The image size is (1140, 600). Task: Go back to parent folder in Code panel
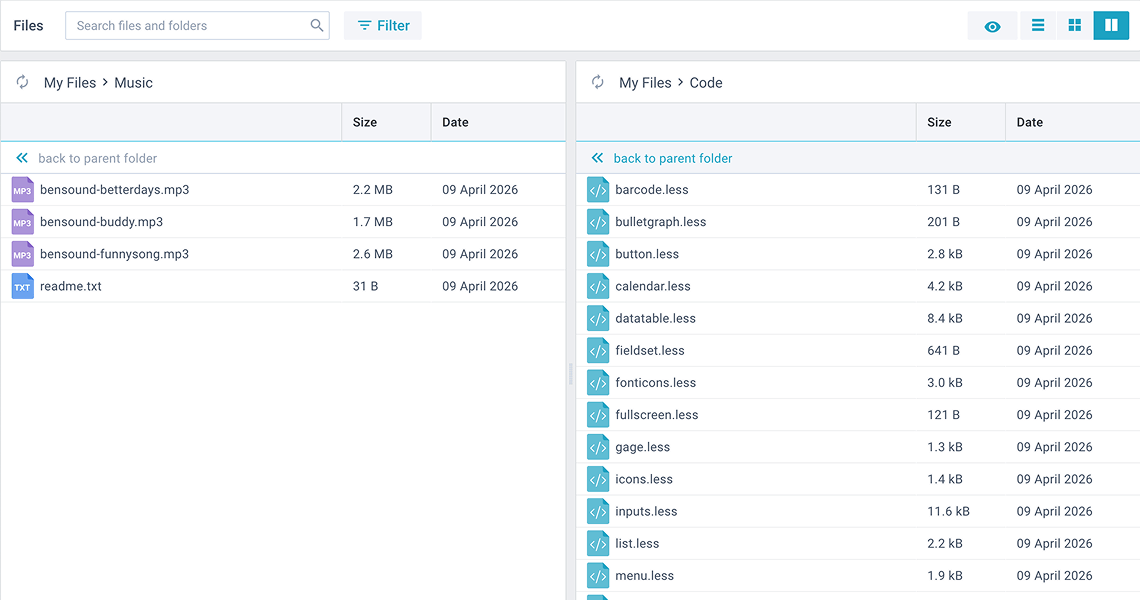pyautogui.click(x=672, y=158)
